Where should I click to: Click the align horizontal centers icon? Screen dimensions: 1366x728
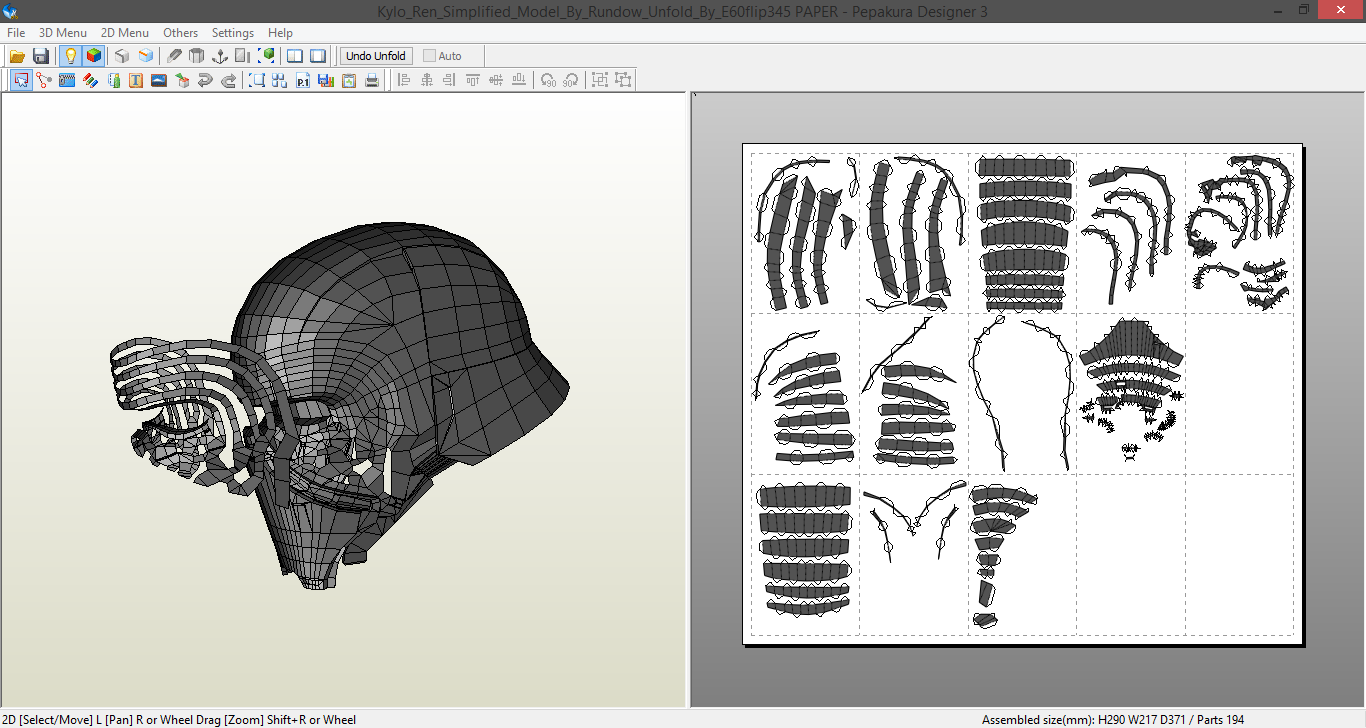point(427,80)
